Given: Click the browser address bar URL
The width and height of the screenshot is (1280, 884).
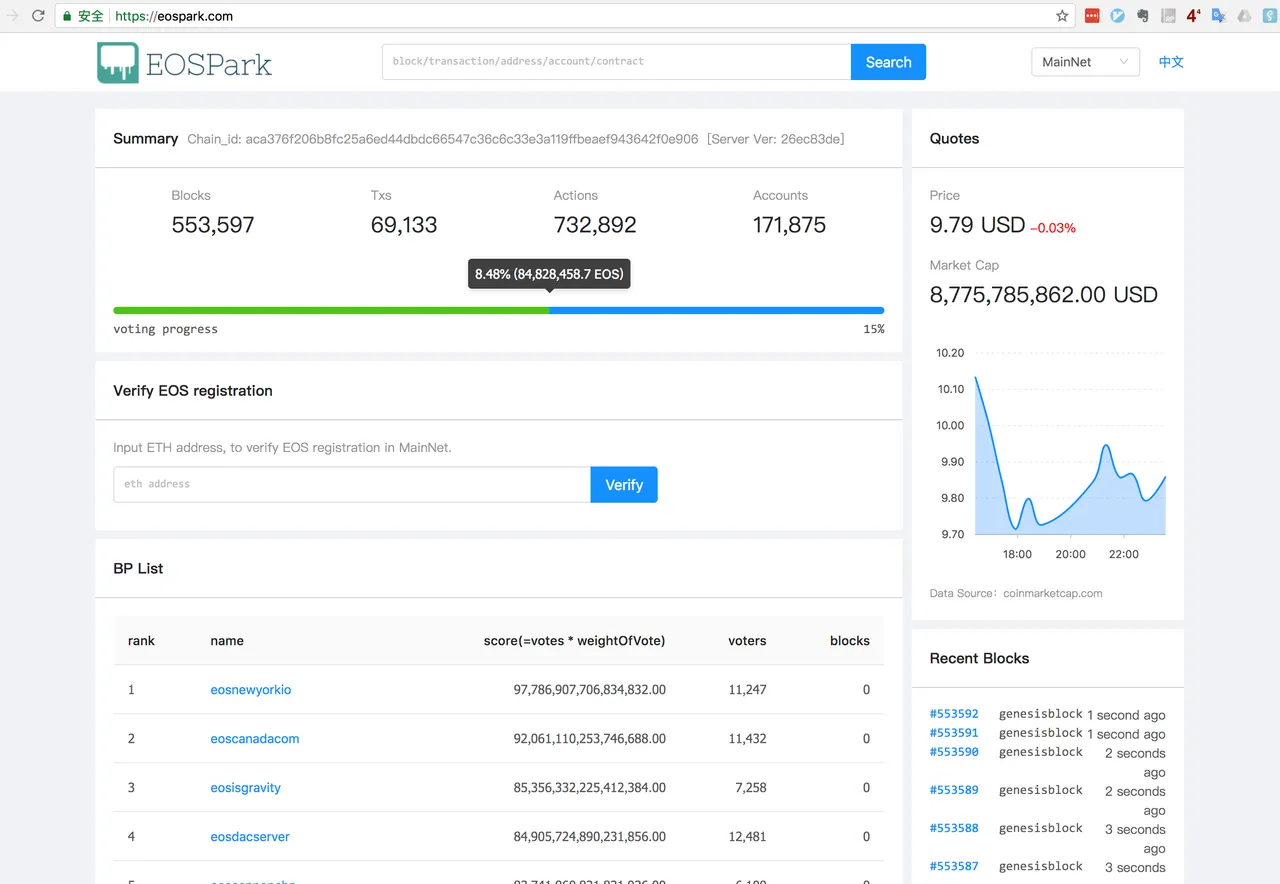Looking at the screenshot, I should coord(174,16).
